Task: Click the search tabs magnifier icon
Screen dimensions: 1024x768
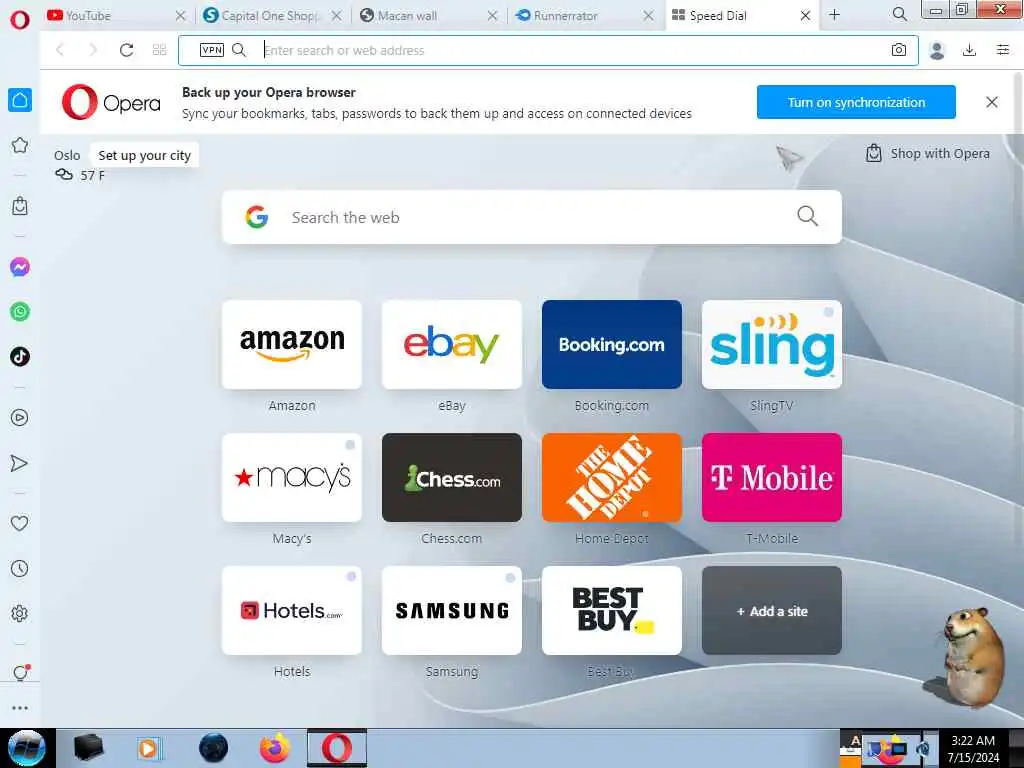Action: 899,14
